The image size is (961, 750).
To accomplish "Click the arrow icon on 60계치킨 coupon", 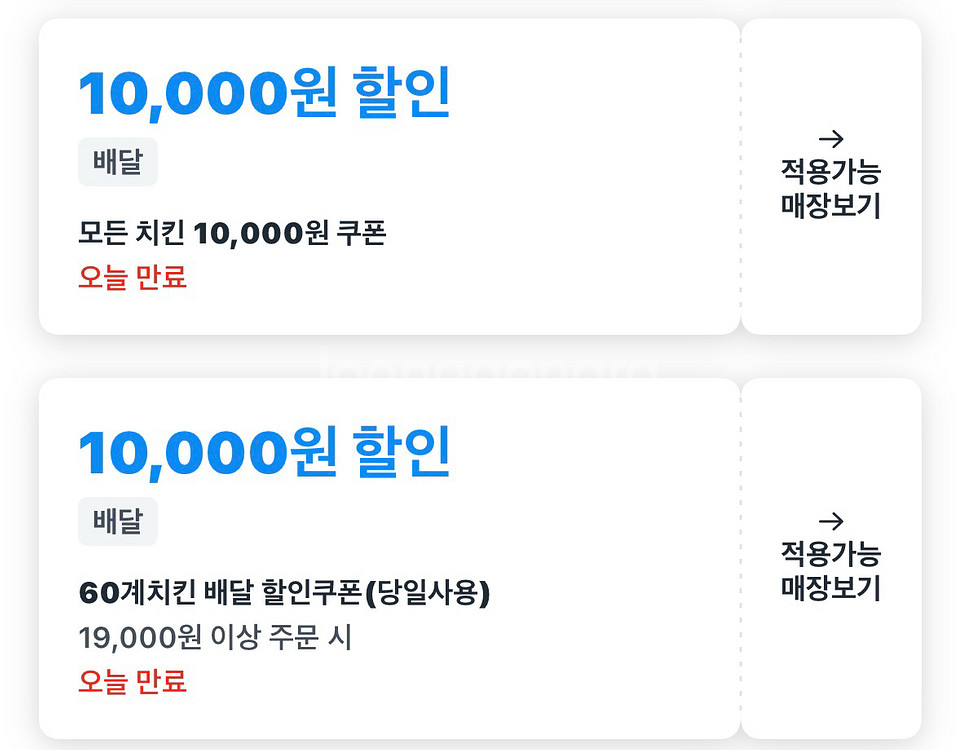I will pos(830,521).
